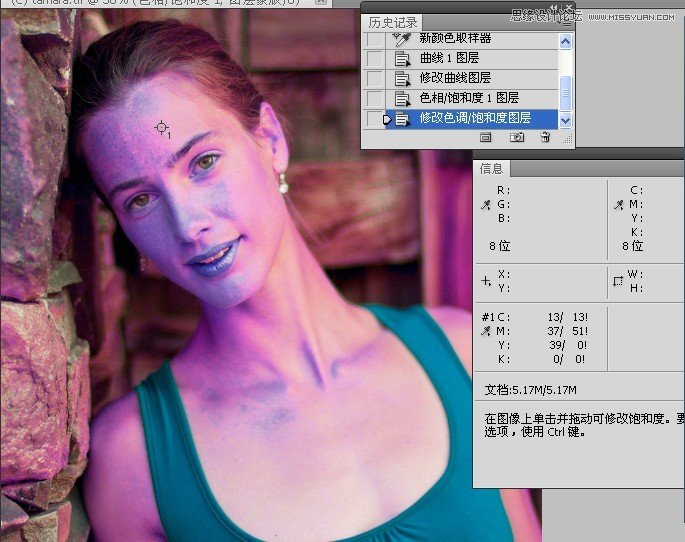Click the width/height icon beside W and H
The height and width of the screenshot is (542, 685).
pyautogui.click(x=617, y=281)
